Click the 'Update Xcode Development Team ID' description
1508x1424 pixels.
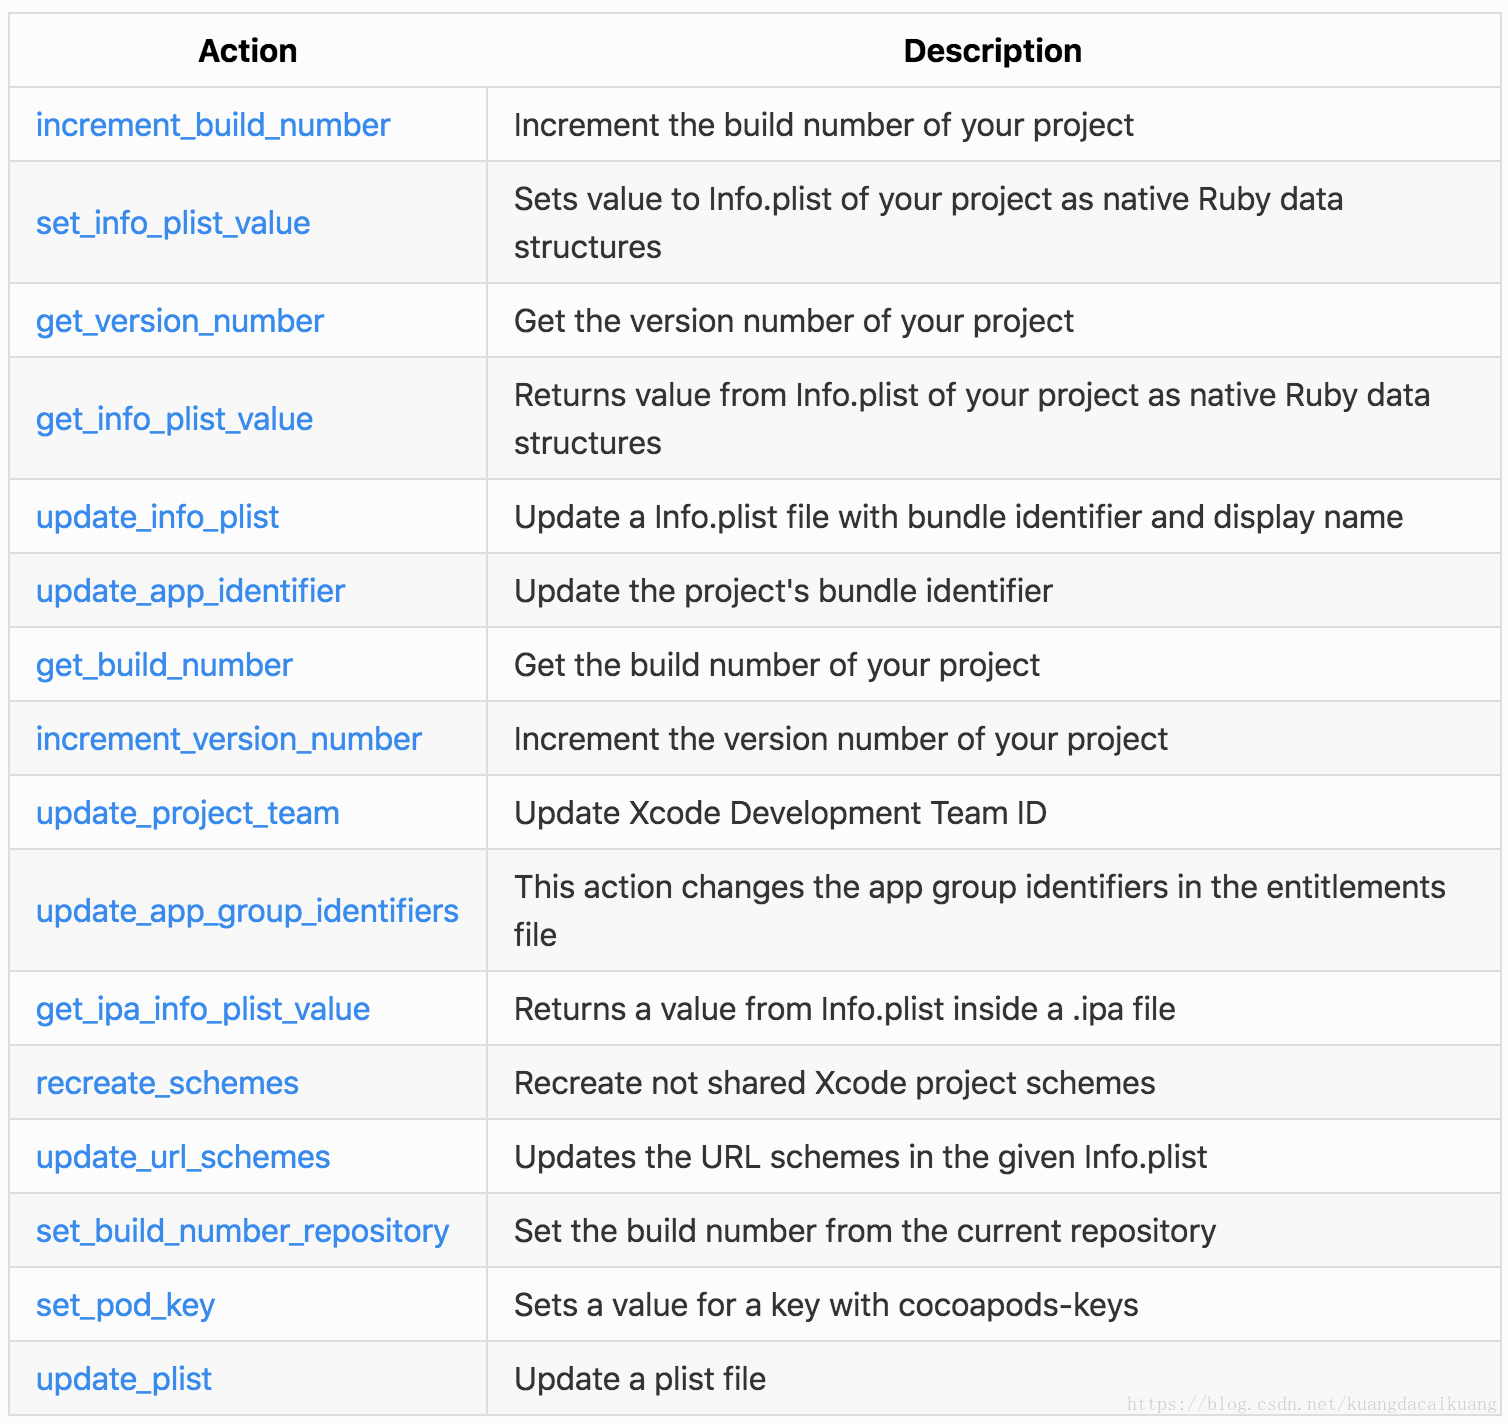click(780, 813)
